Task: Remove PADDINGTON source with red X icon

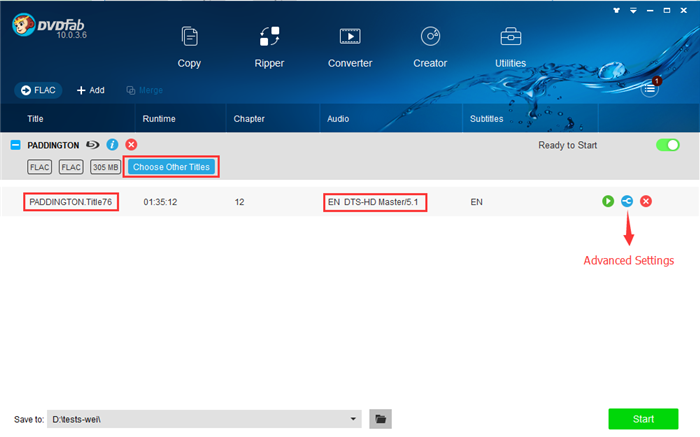Action: coord(131,145)
